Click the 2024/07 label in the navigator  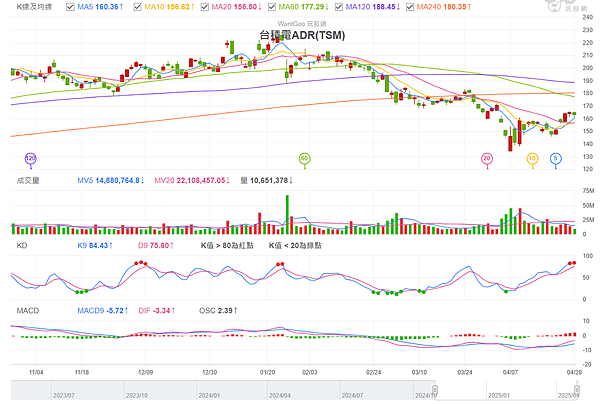point(352,395)
